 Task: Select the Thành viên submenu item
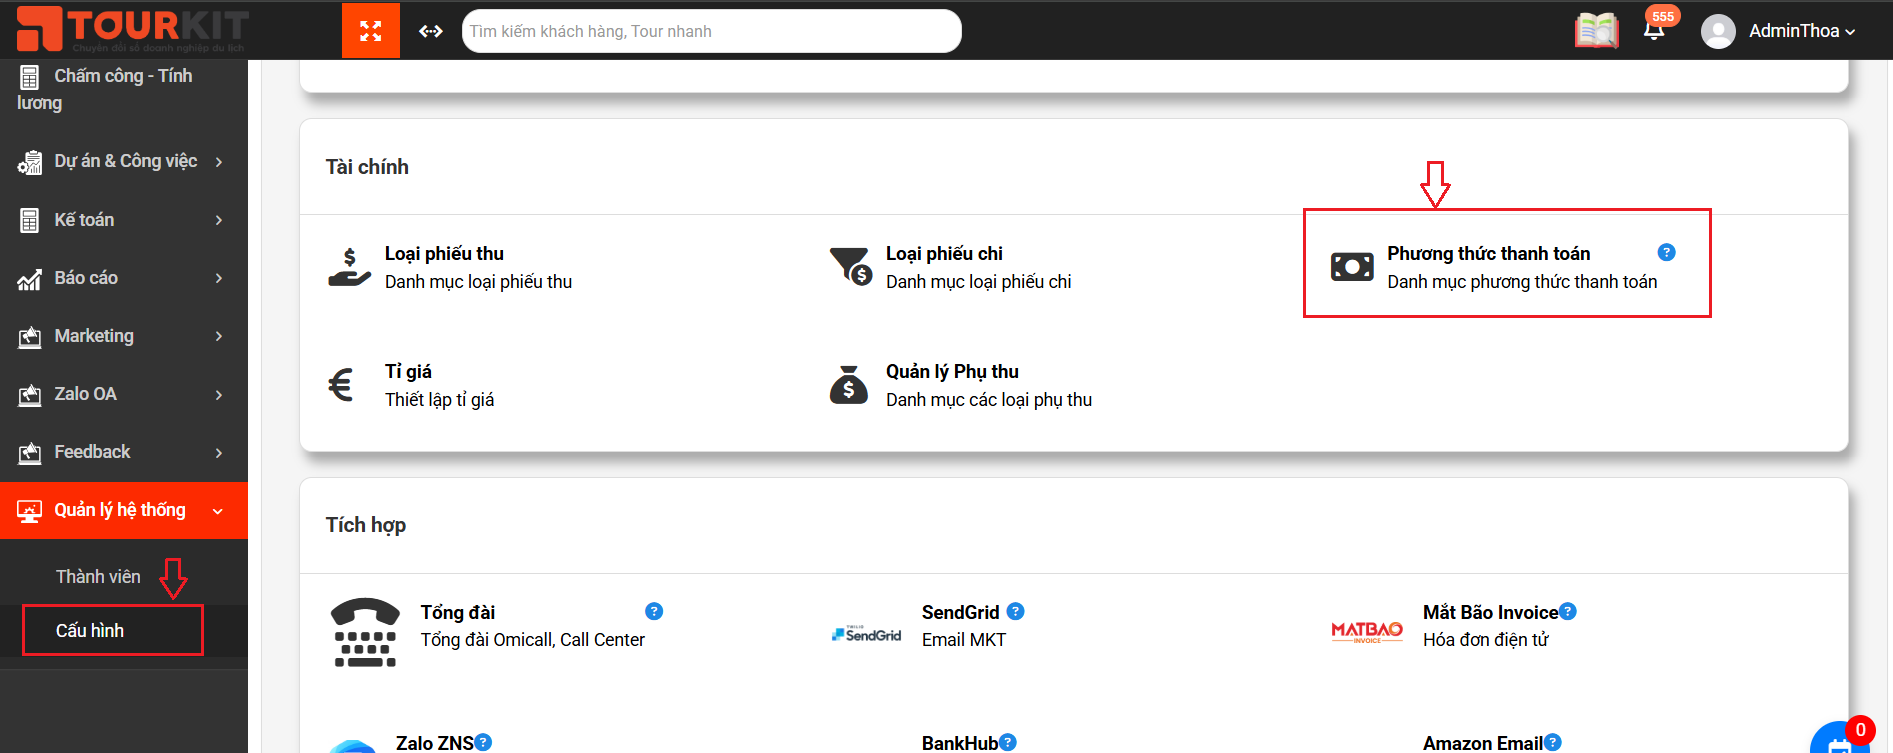click(98, 577)
